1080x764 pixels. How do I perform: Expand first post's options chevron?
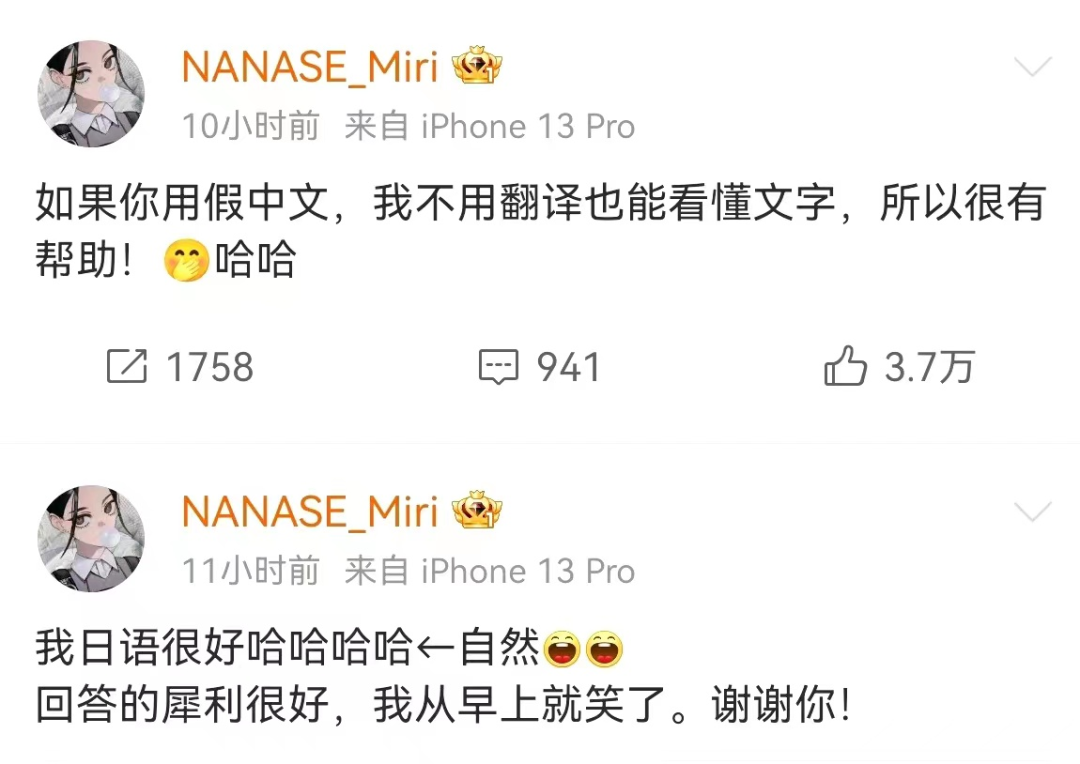click(x=1033, y=67)
